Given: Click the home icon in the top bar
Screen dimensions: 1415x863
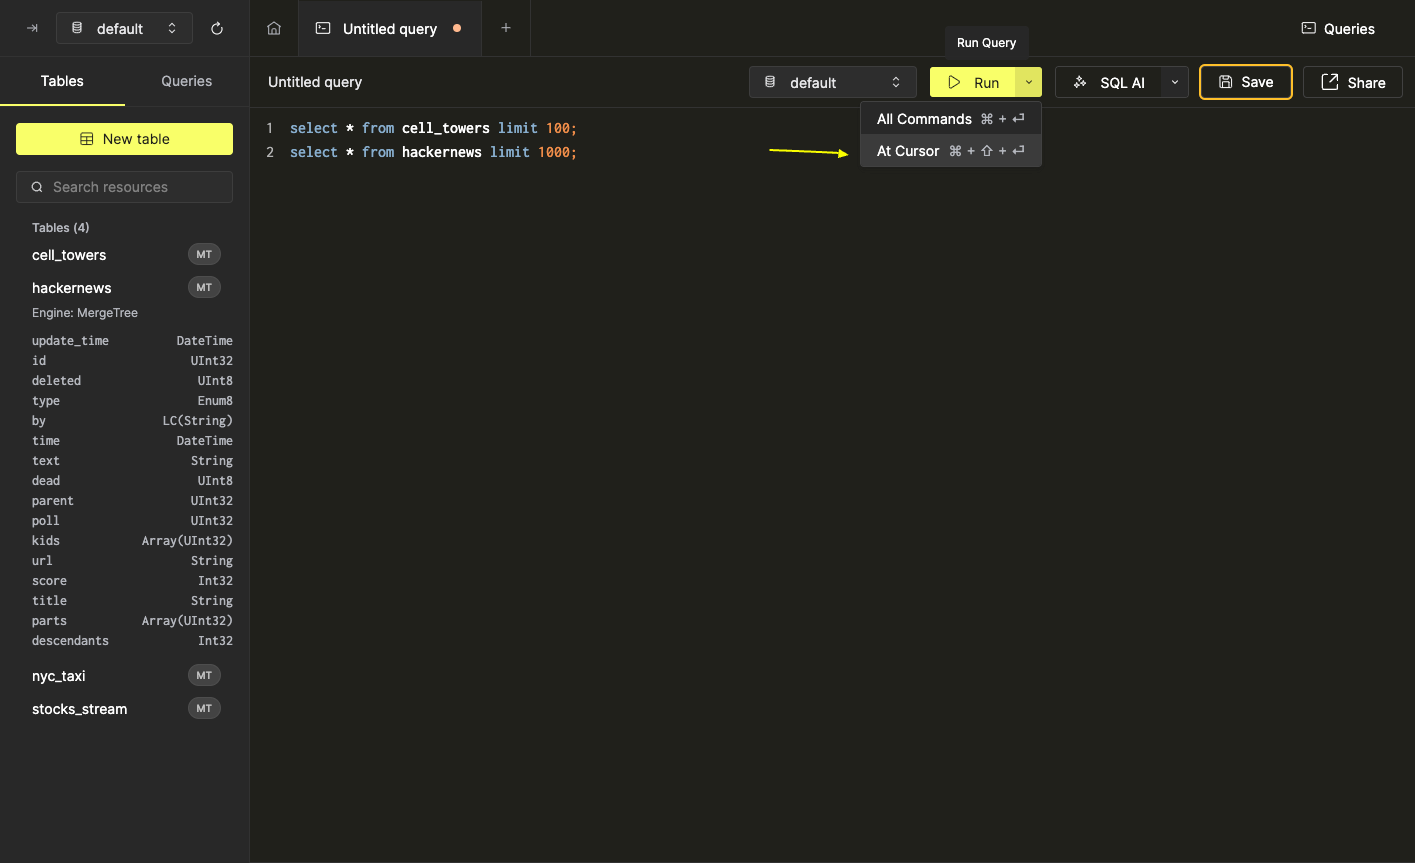Looking at the screenshot, I should (274, 28).
